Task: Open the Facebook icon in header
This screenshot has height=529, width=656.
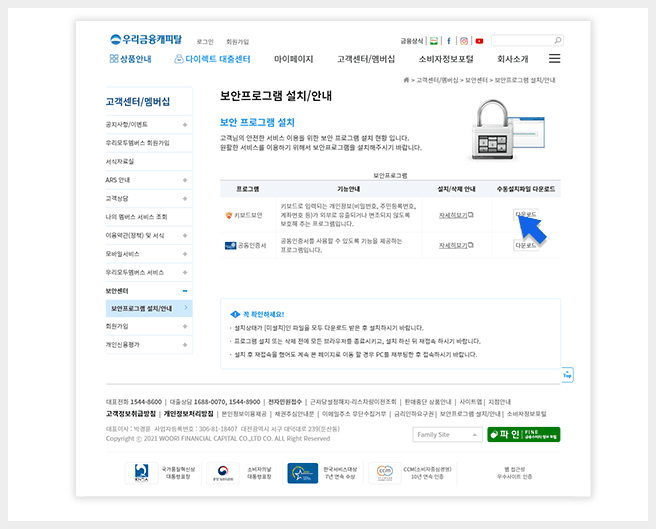Action: (x=449, y=41)
